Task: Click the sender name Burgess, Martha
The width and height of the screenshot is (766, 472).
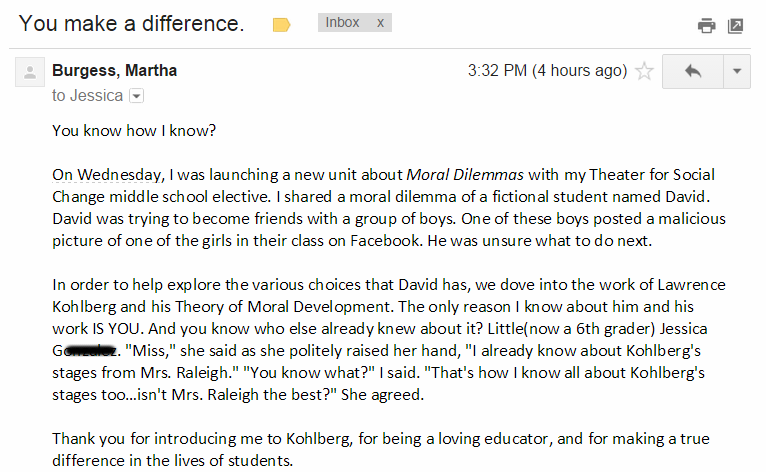Action: coord(114,71)
